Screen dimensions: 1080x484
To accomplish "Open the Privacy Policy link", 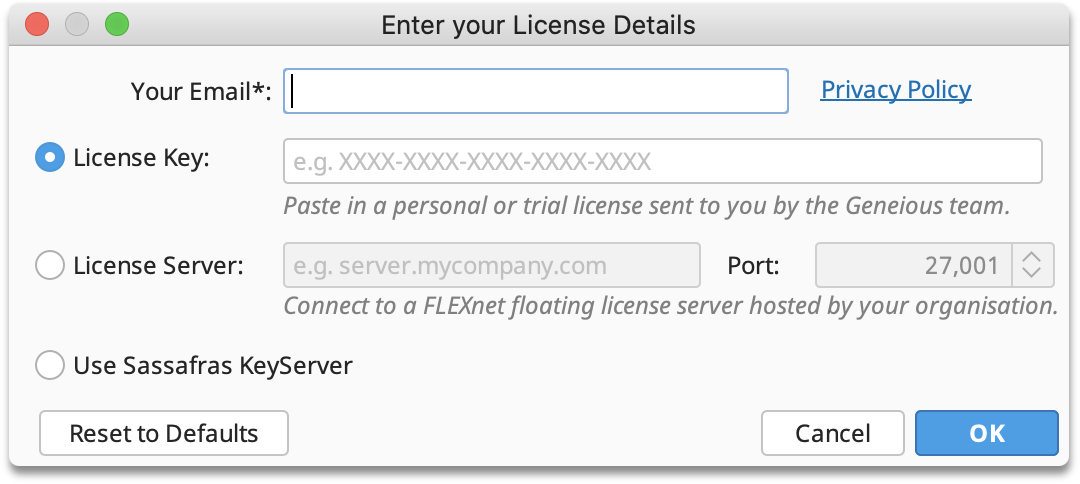I will pos(895,90).
